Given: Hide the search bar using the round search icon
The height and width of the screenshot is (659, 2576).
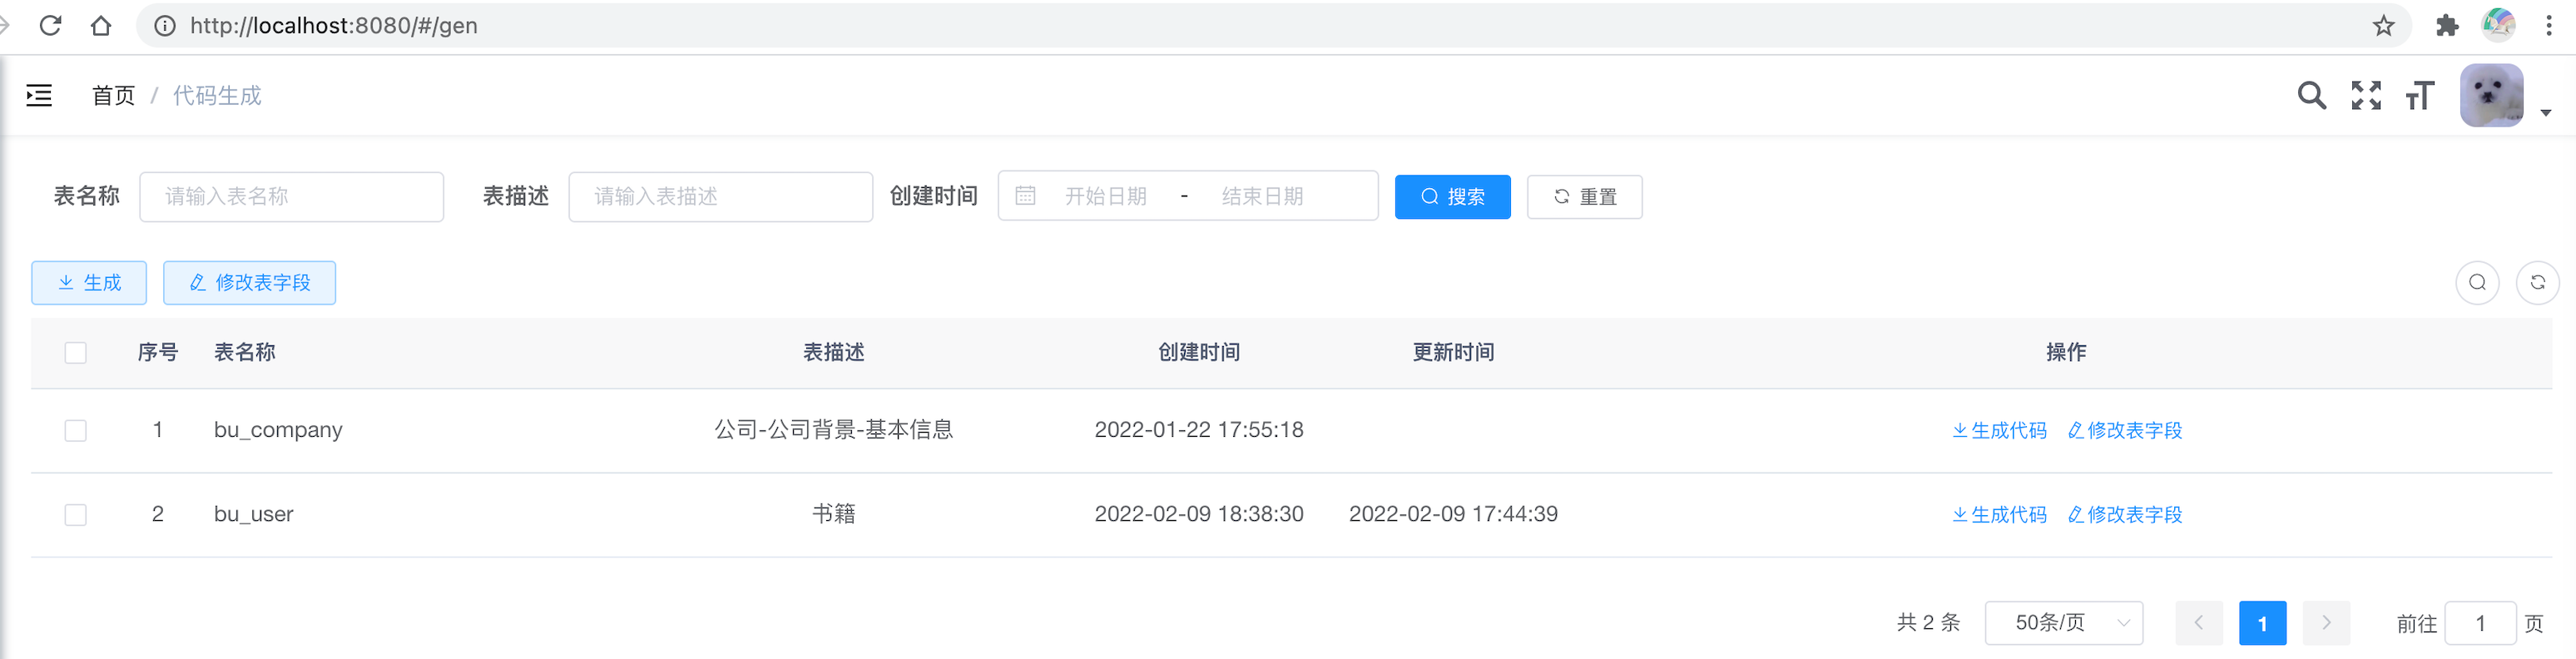Looking at the screenshot, I should 2477,283.
